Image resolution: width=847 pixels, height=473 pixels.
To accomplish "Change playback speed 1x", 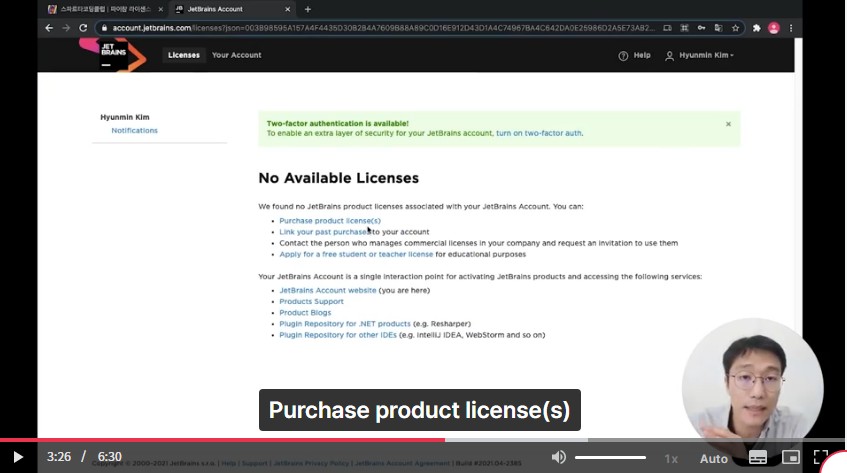I will click(x=671, y=458).
